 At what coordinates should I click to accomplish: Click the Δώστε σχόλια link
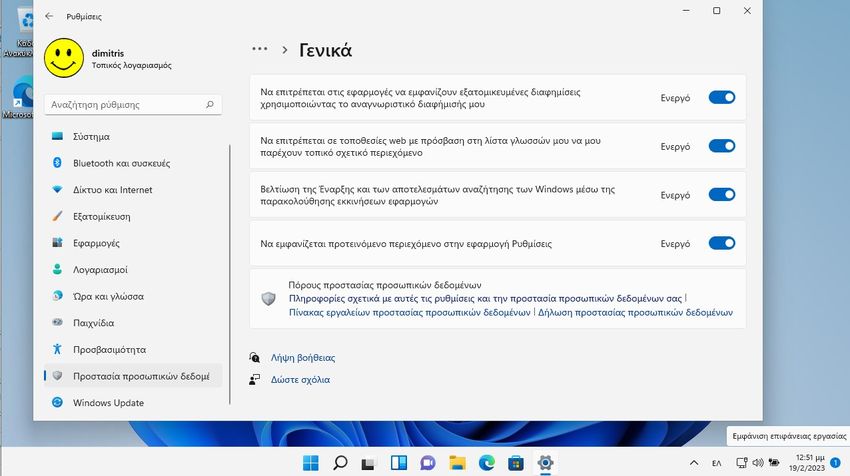pos(300,379)
